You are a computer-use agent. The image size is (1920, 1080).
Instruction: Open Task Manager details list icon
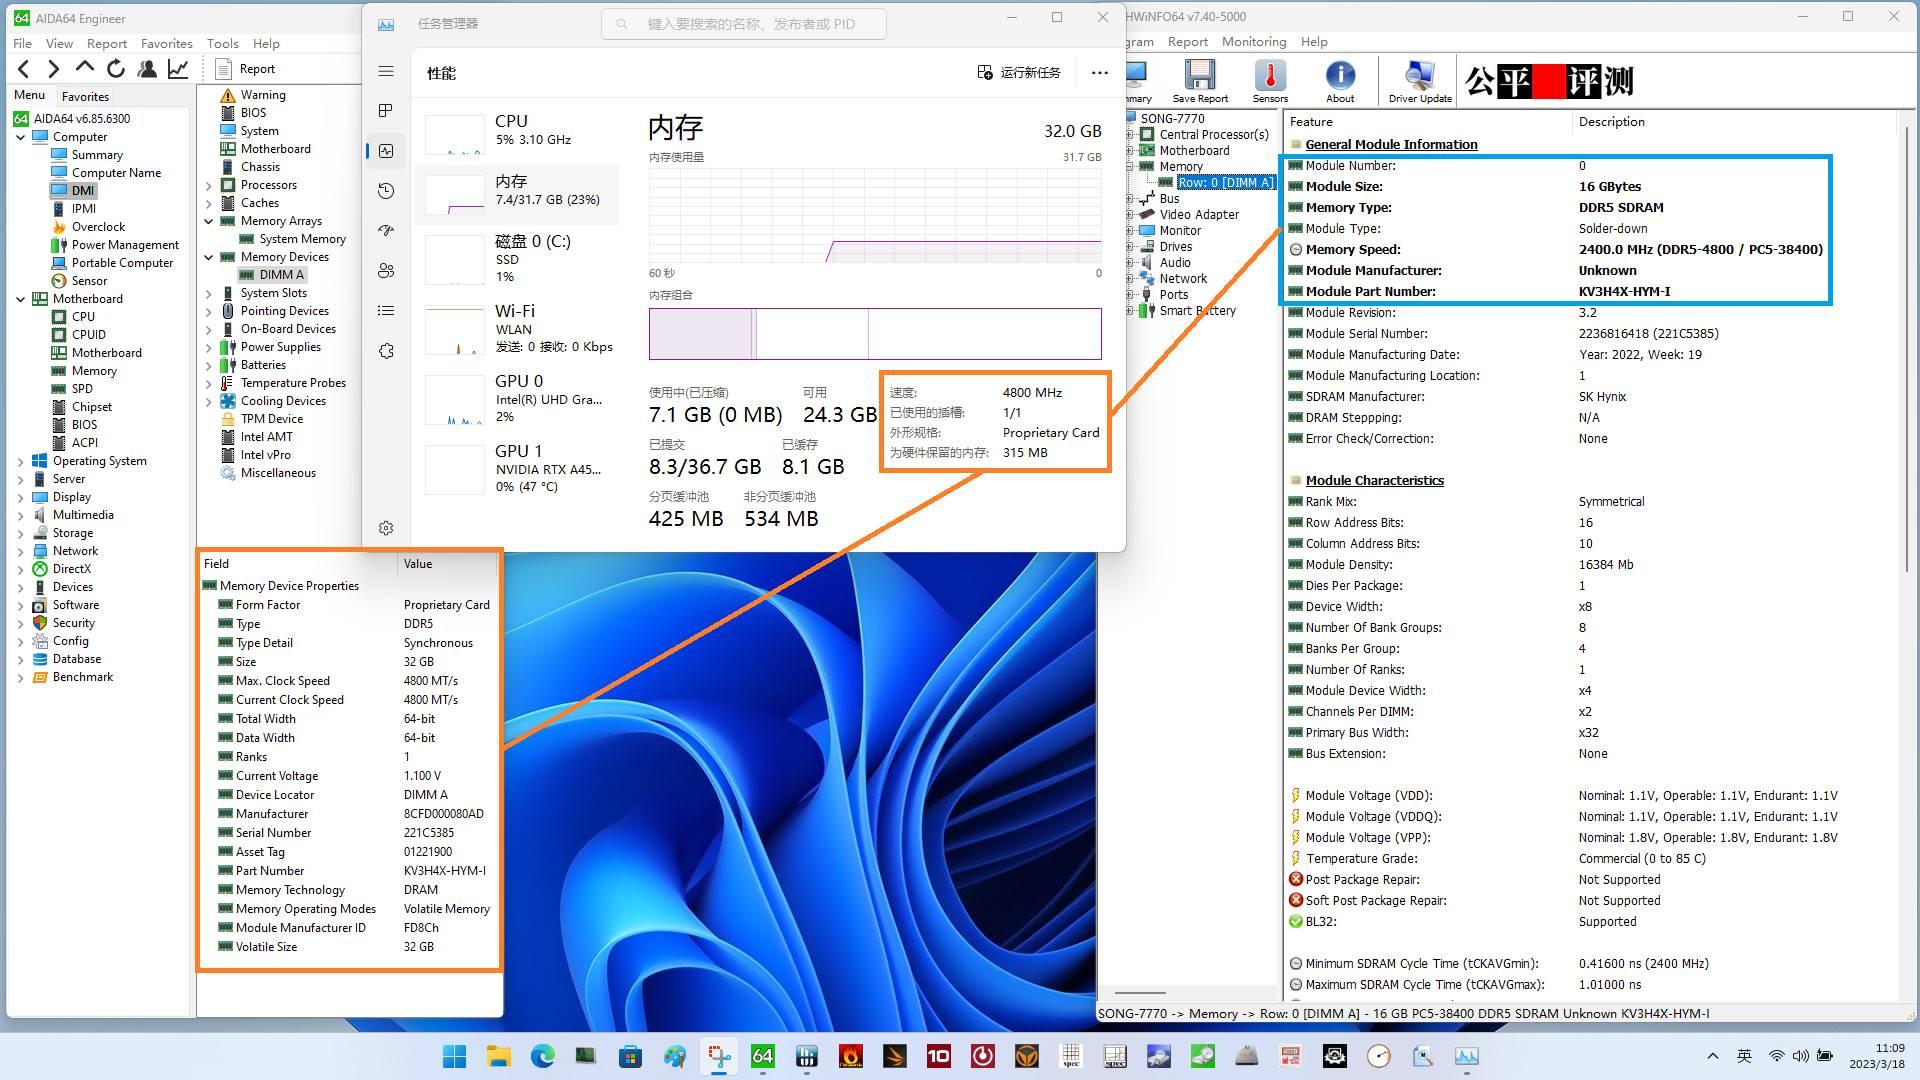pyautogui.click(x=386, y=311)
